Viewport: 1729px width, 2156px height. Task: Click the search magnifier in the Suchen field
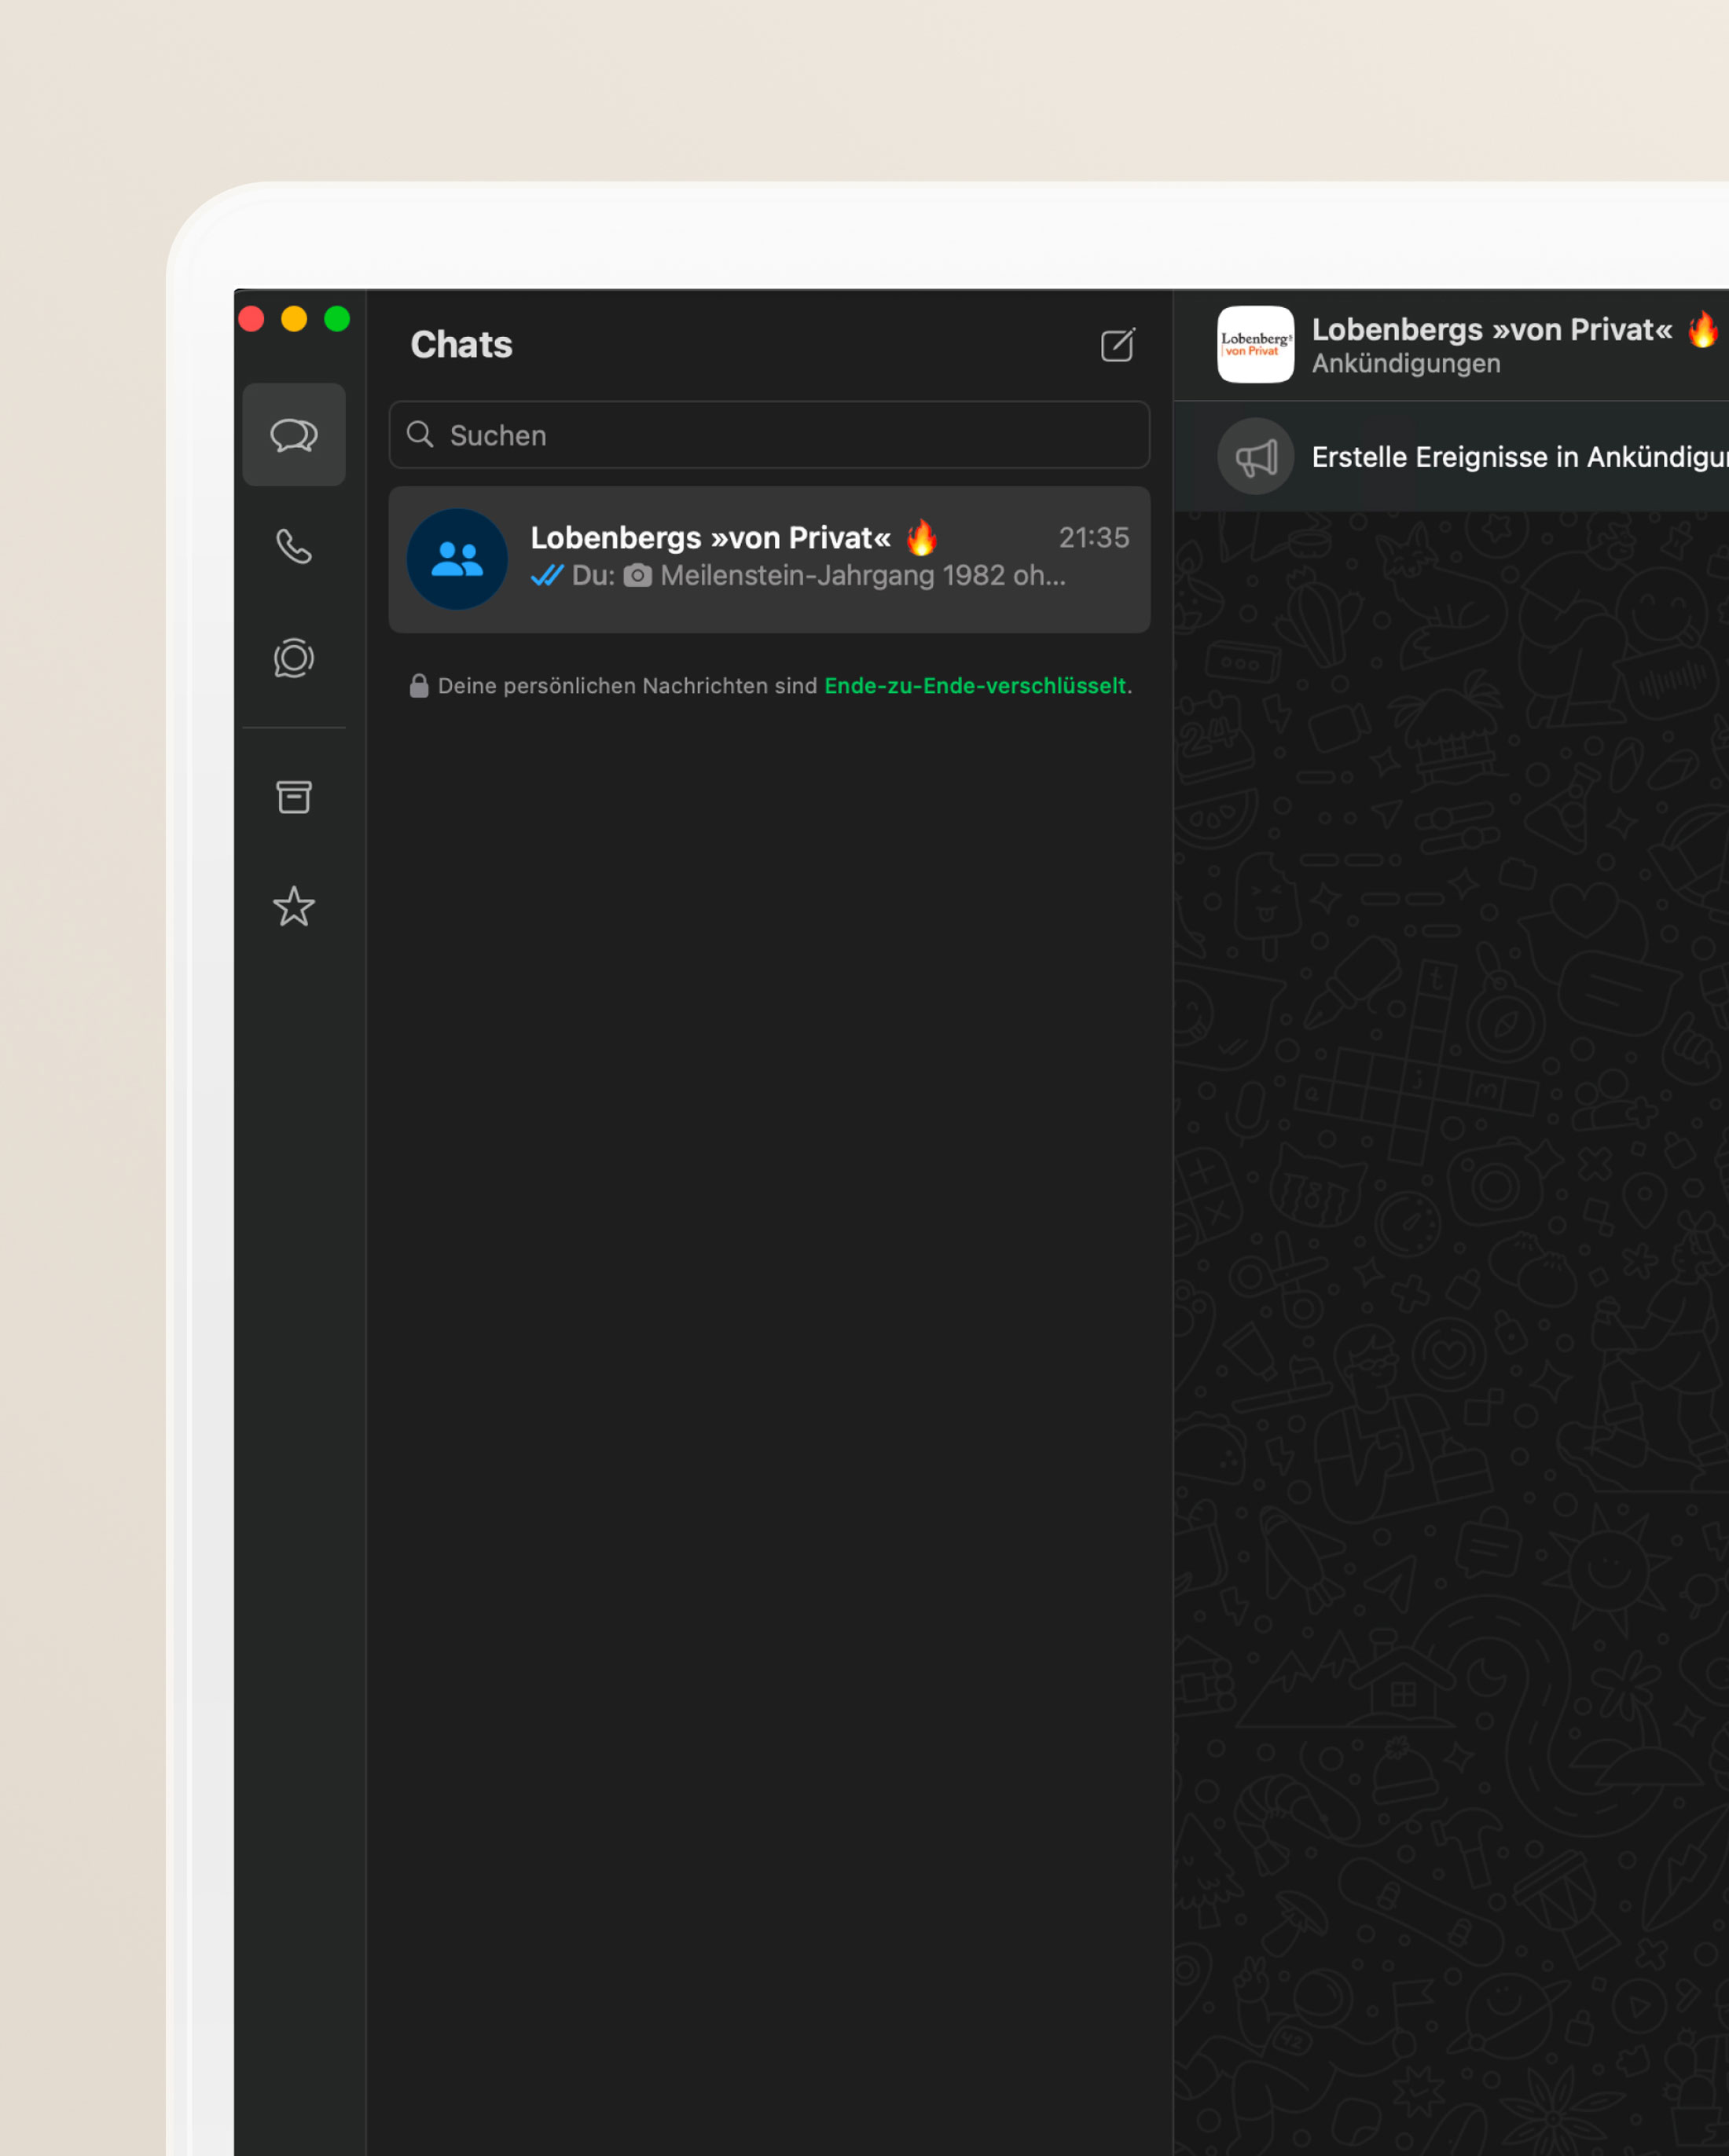coord(420,435)
